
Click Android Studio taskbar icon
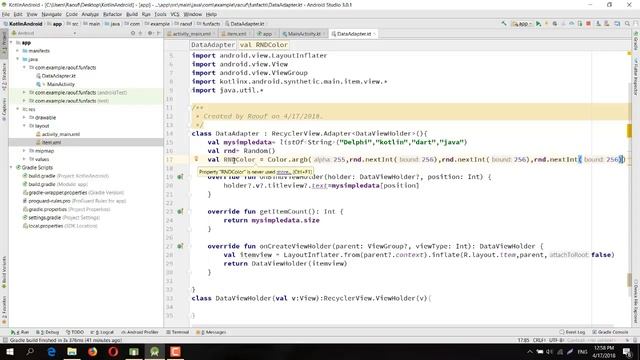pos(154,351)
